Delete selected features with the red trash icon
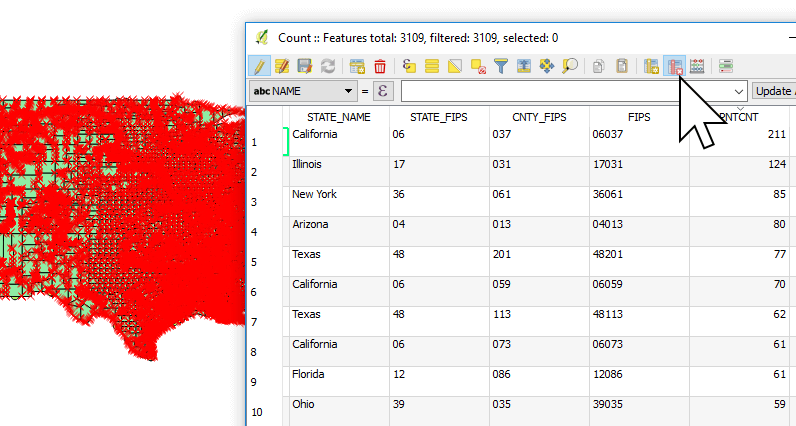Image resolution: width=796 pixels, height=426 pixels. pyautogui.click(x=380, y=66)
